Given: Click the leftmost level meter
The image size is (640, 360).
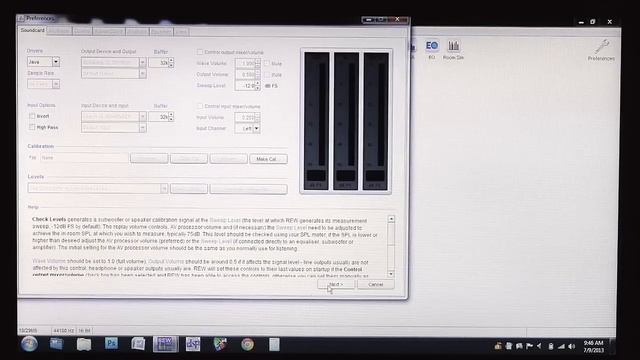Looking at the screenshot, I should 316,121.
